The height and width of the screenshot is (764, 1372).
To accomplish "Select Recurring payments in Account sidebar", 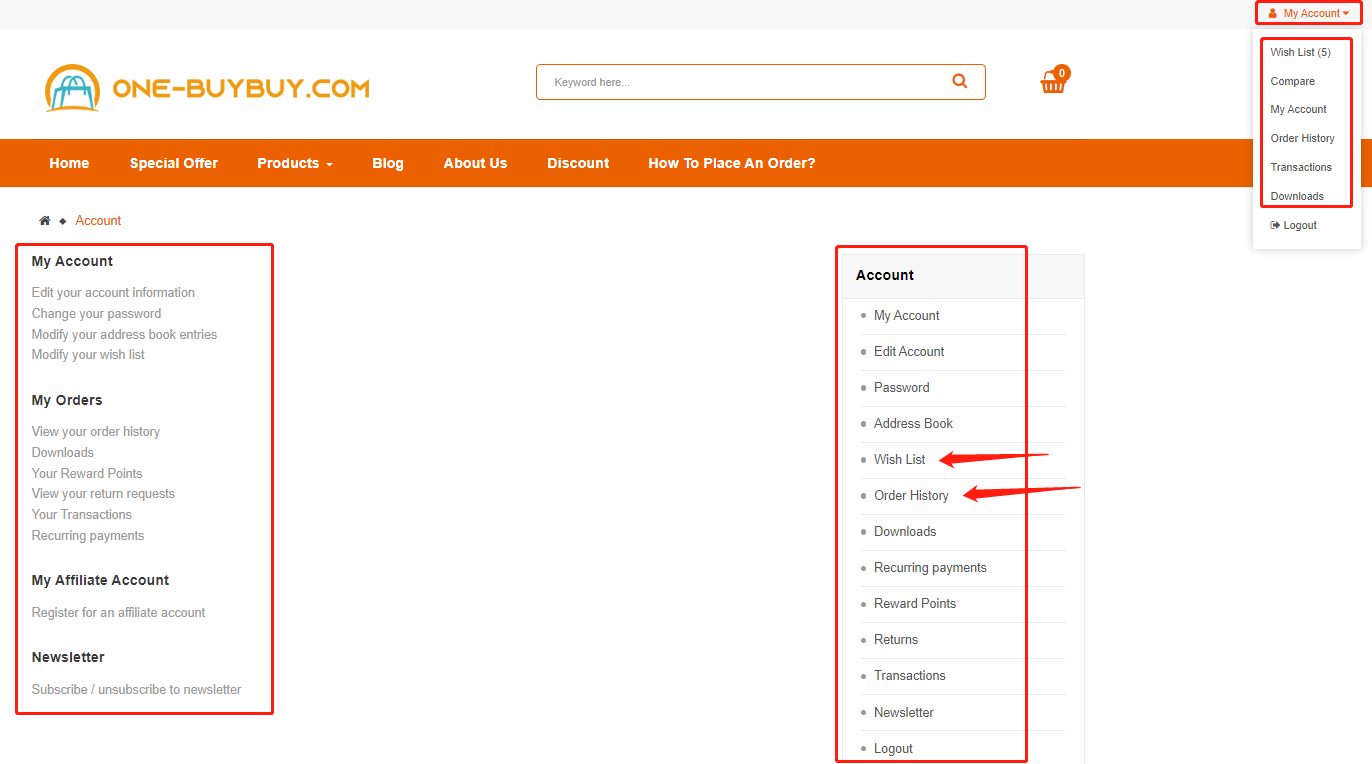I will pos(930,568).
